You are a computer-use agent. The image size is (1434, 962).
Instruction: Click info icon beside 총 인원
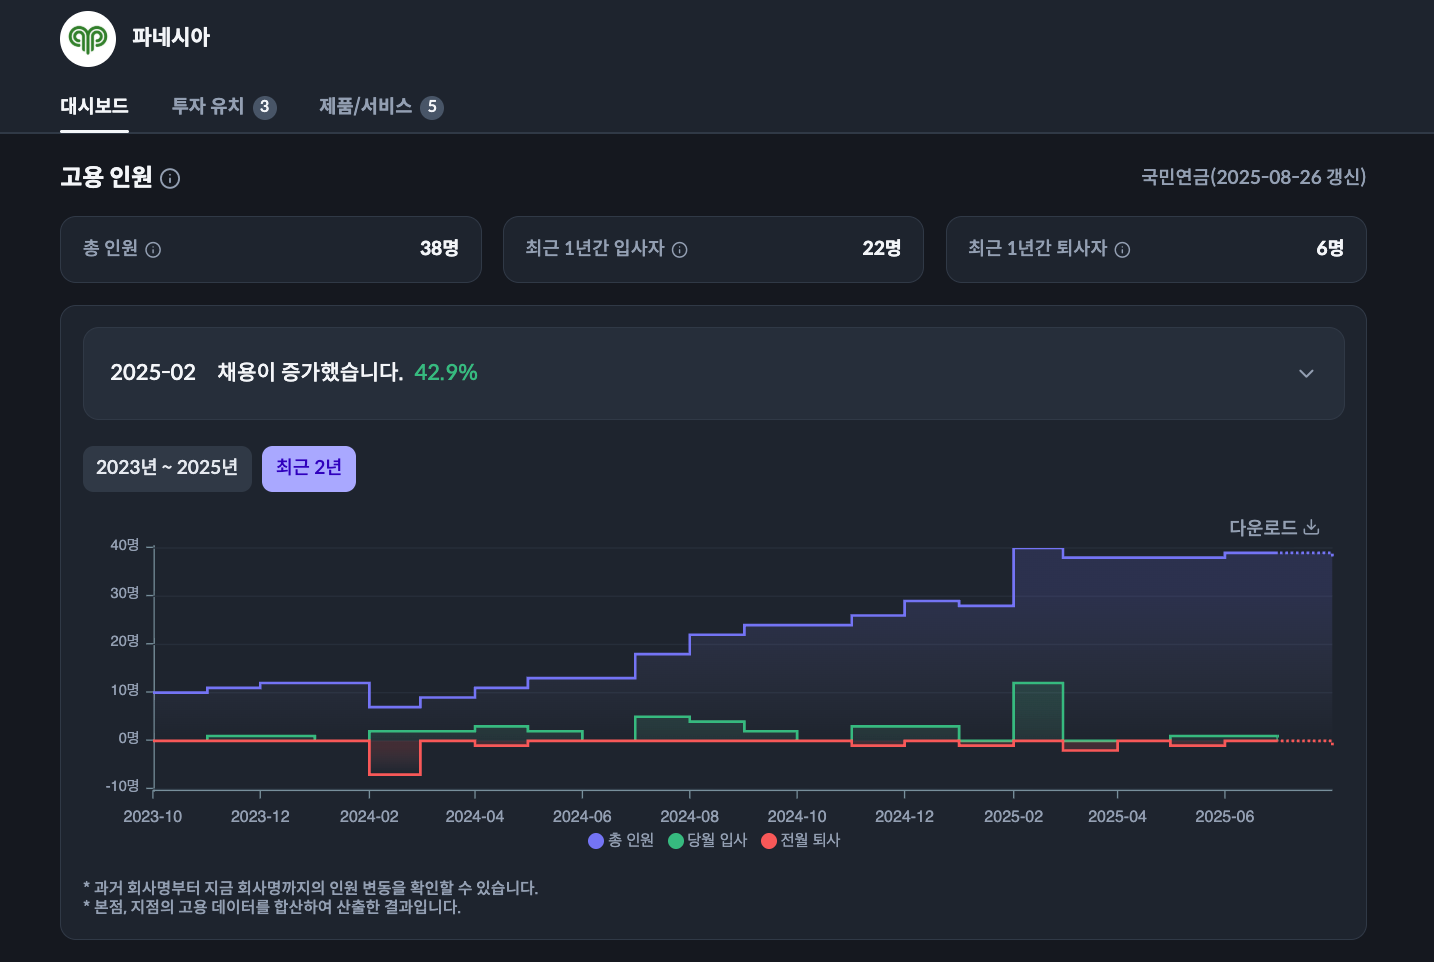[x=153, y=250]
